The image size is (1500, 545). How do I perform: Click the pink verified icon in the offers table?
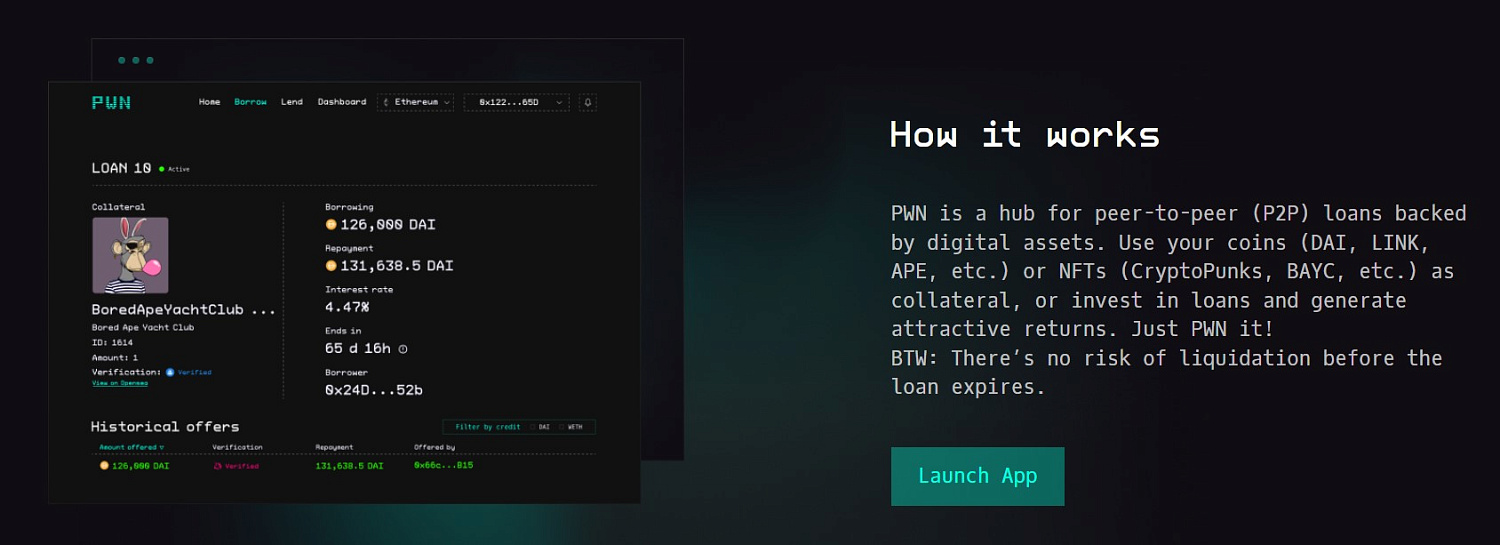click(x=218, y=466)
